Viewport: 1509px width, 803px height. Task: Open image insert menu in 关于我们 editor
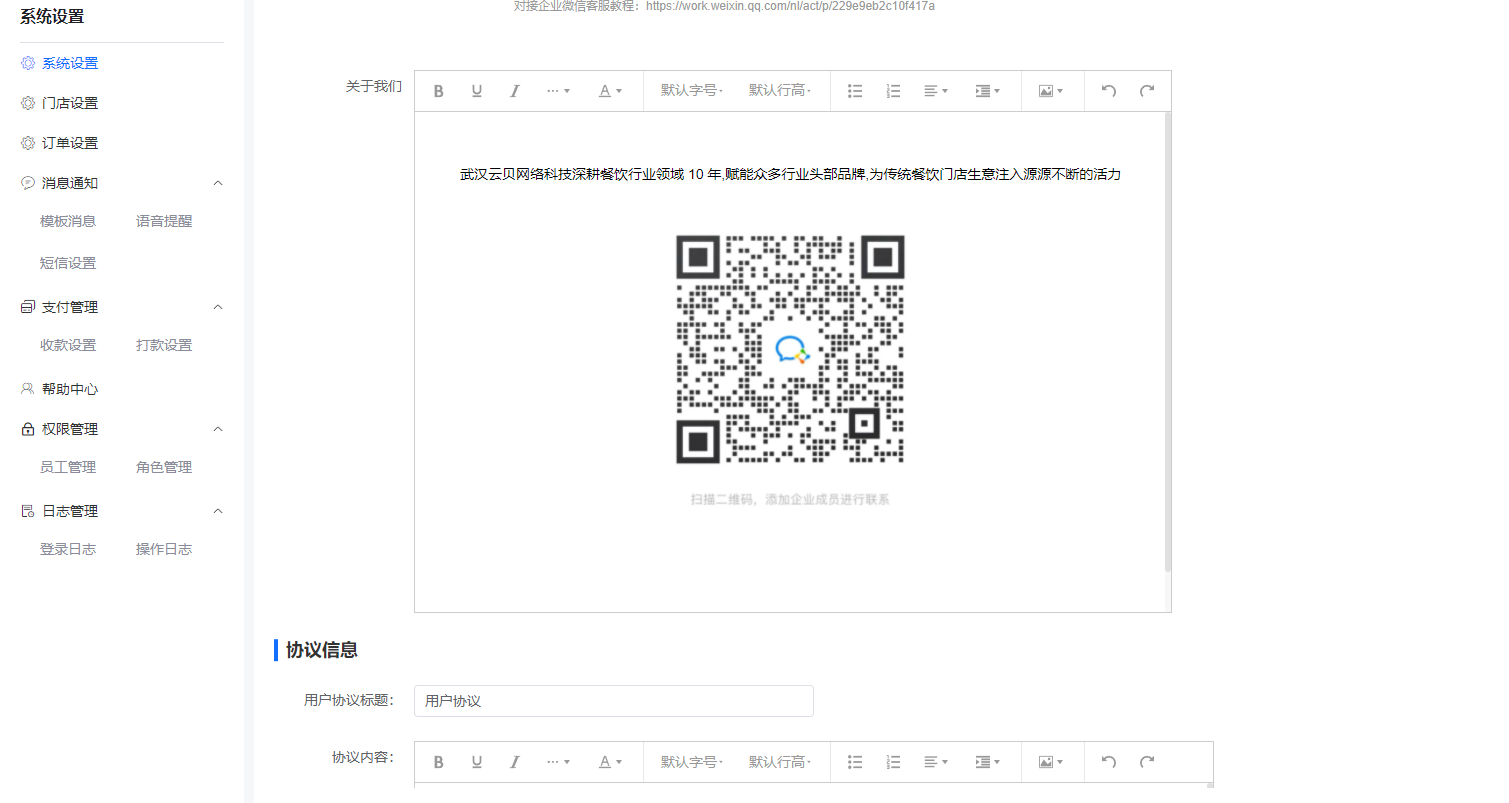tap(1051, 91)
